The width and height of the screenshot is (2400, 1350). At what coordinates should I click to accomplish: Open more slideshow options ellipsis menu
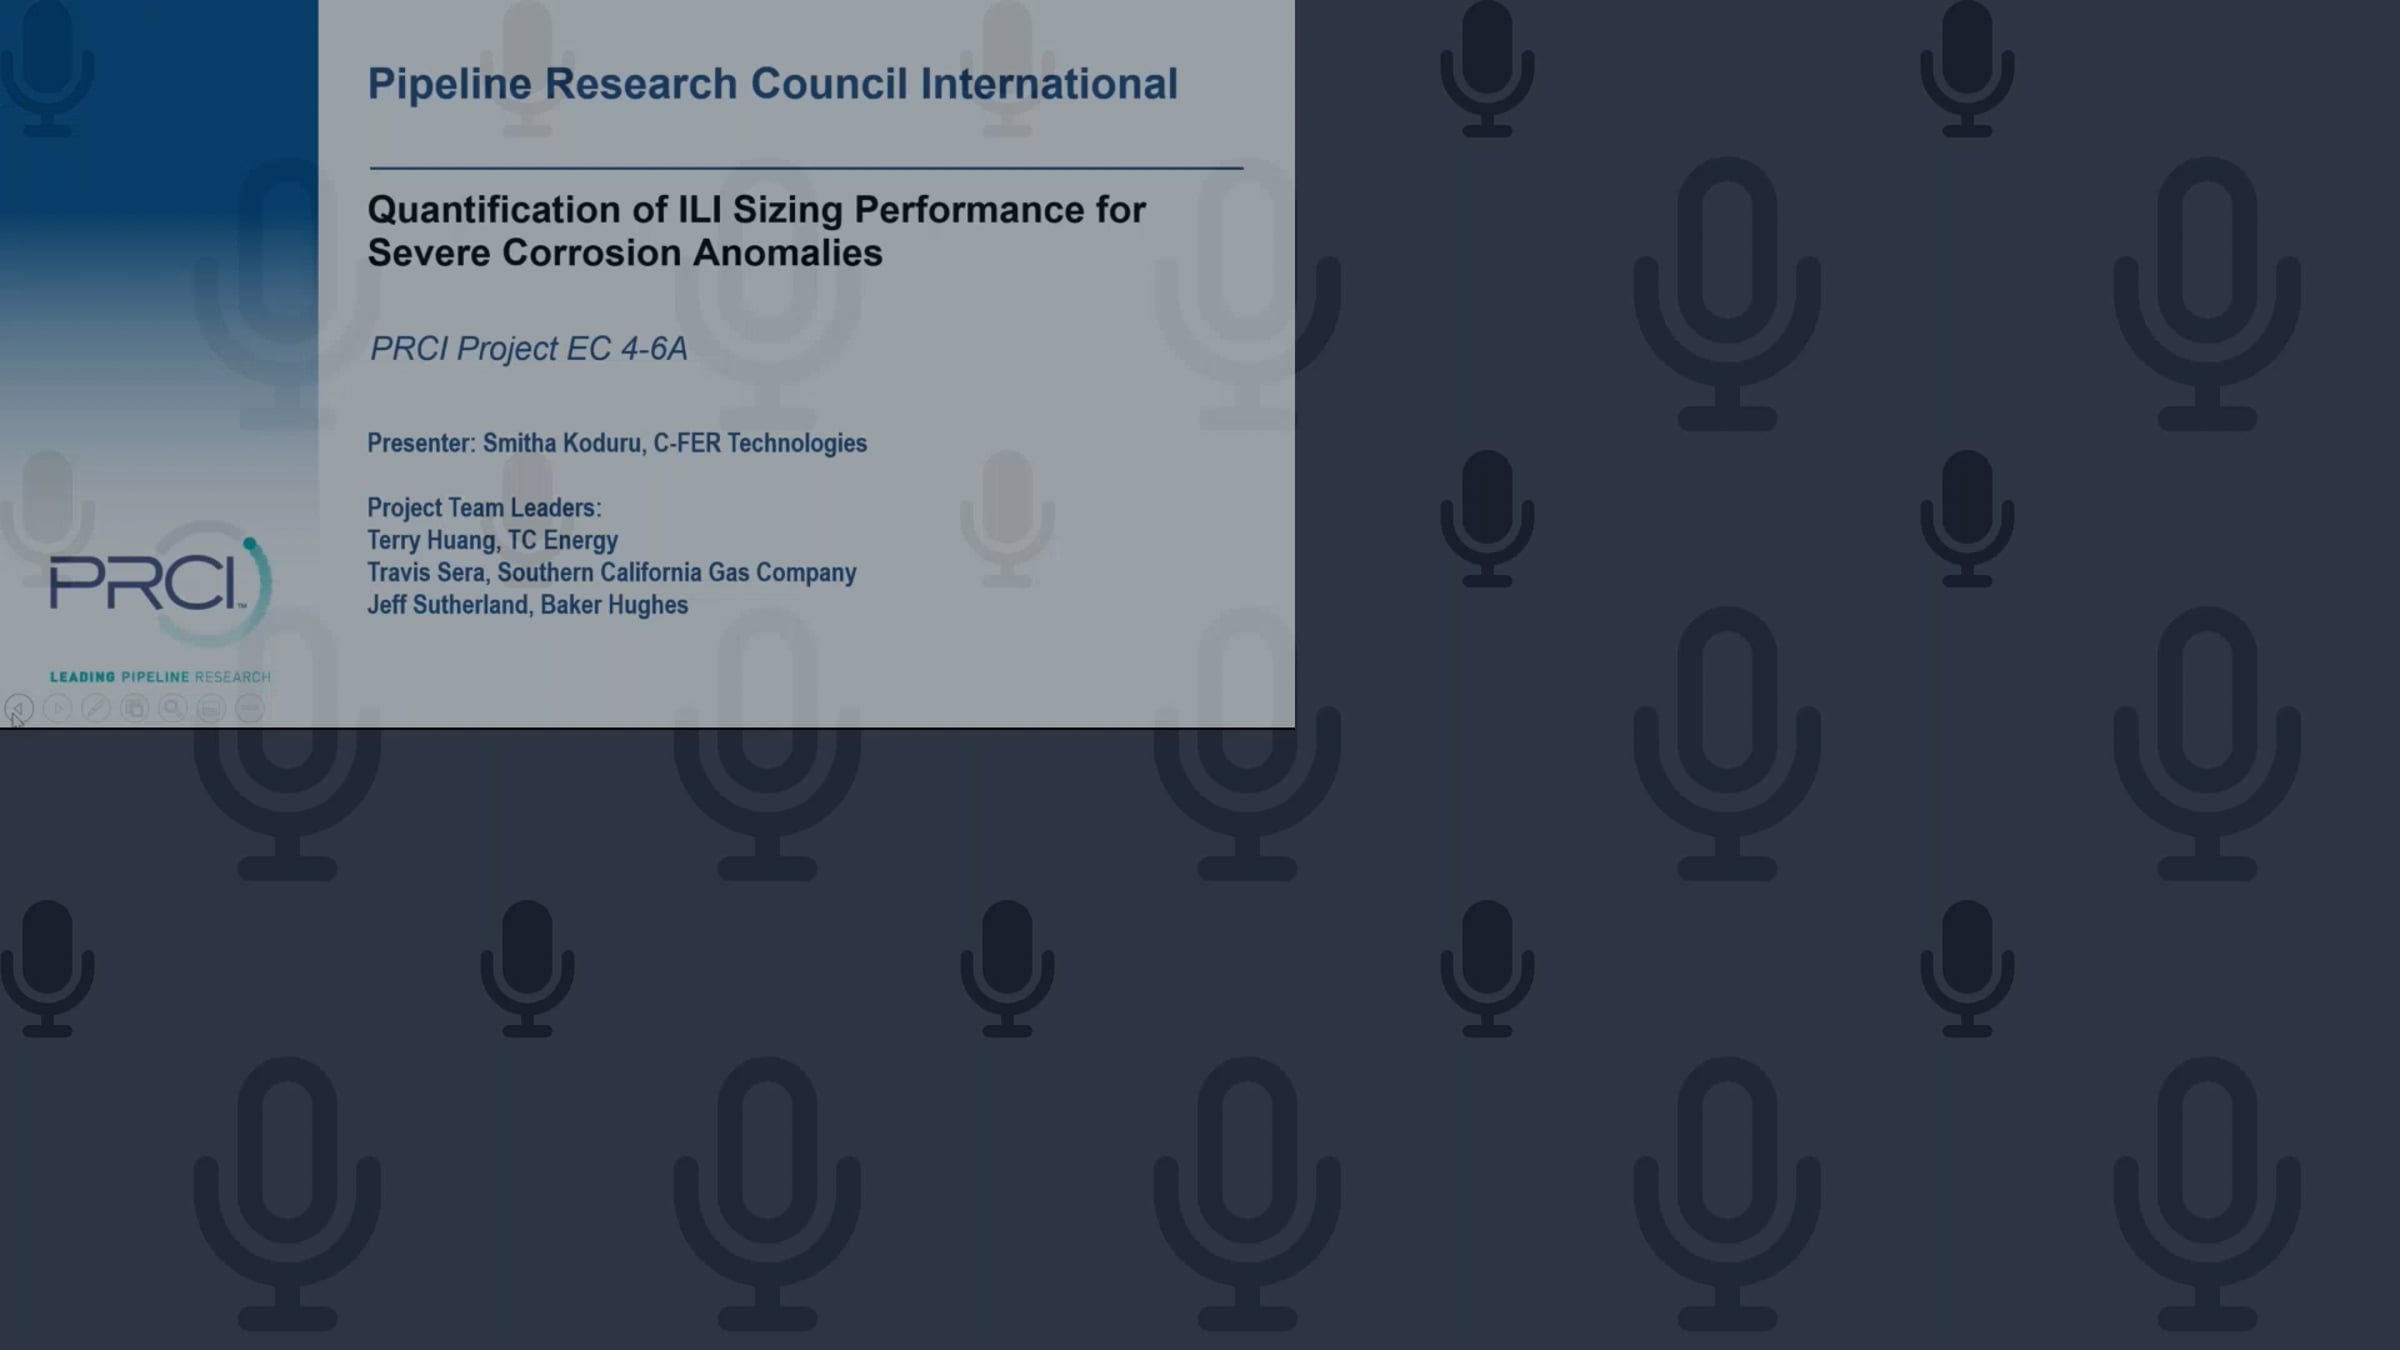pos(249,709)
